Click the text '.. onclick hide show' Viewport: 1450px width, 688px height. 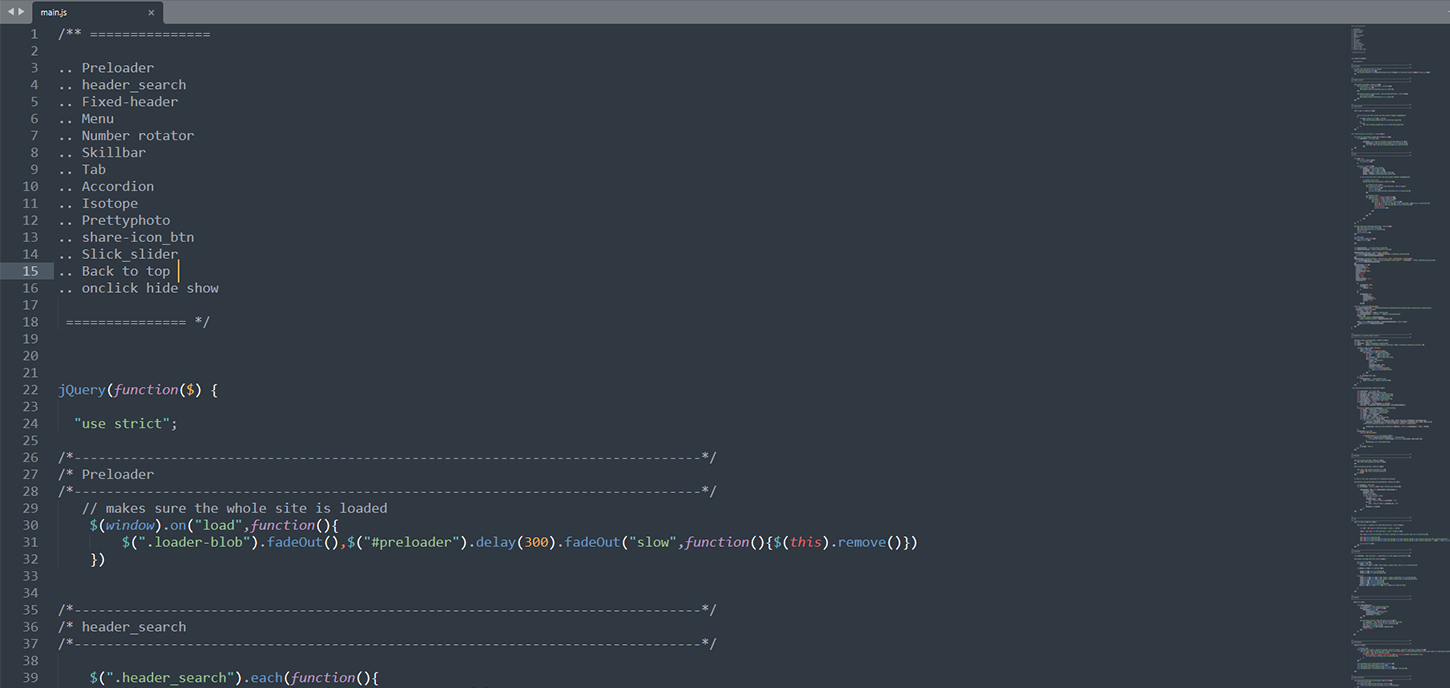pyautogui.click(x=138, y=288)
